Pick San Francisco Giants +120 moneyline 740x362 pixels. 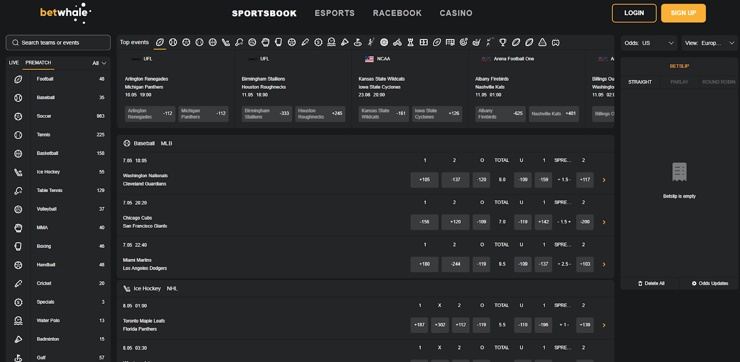pos(455,222)
